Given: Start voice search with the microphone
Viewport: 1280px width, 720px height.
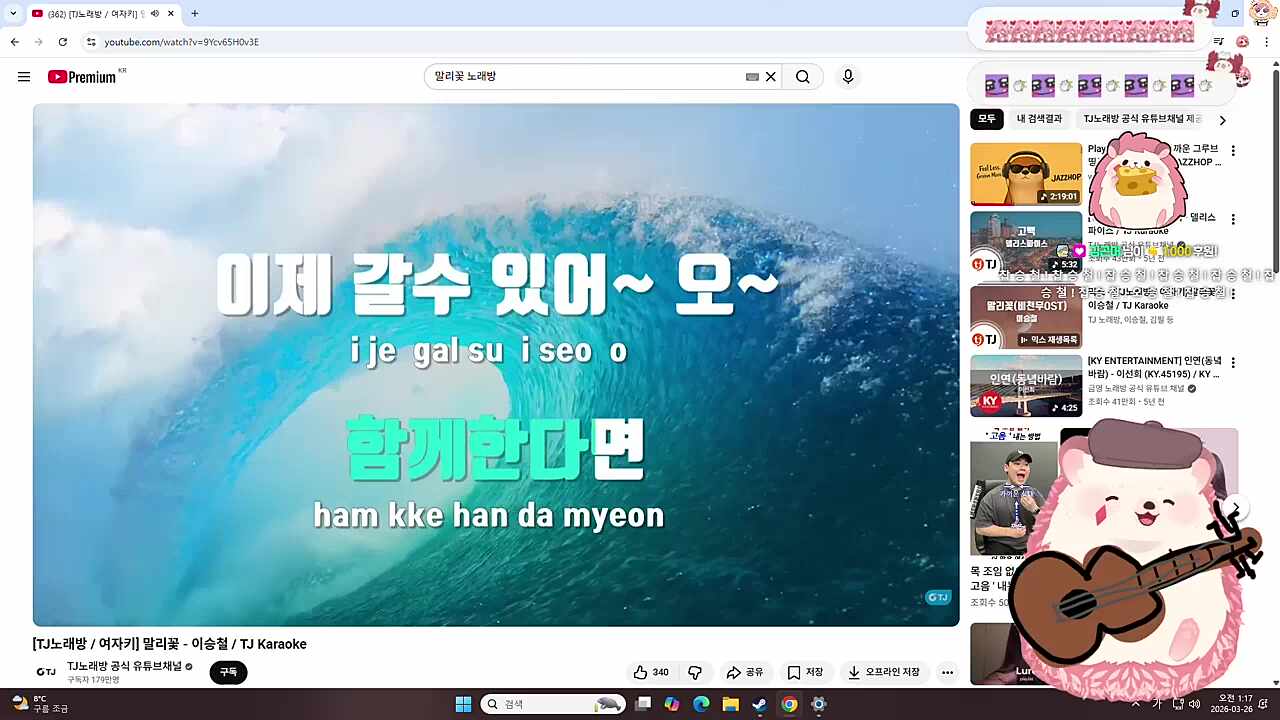Looking at the screenshot, I should (848, 77).
